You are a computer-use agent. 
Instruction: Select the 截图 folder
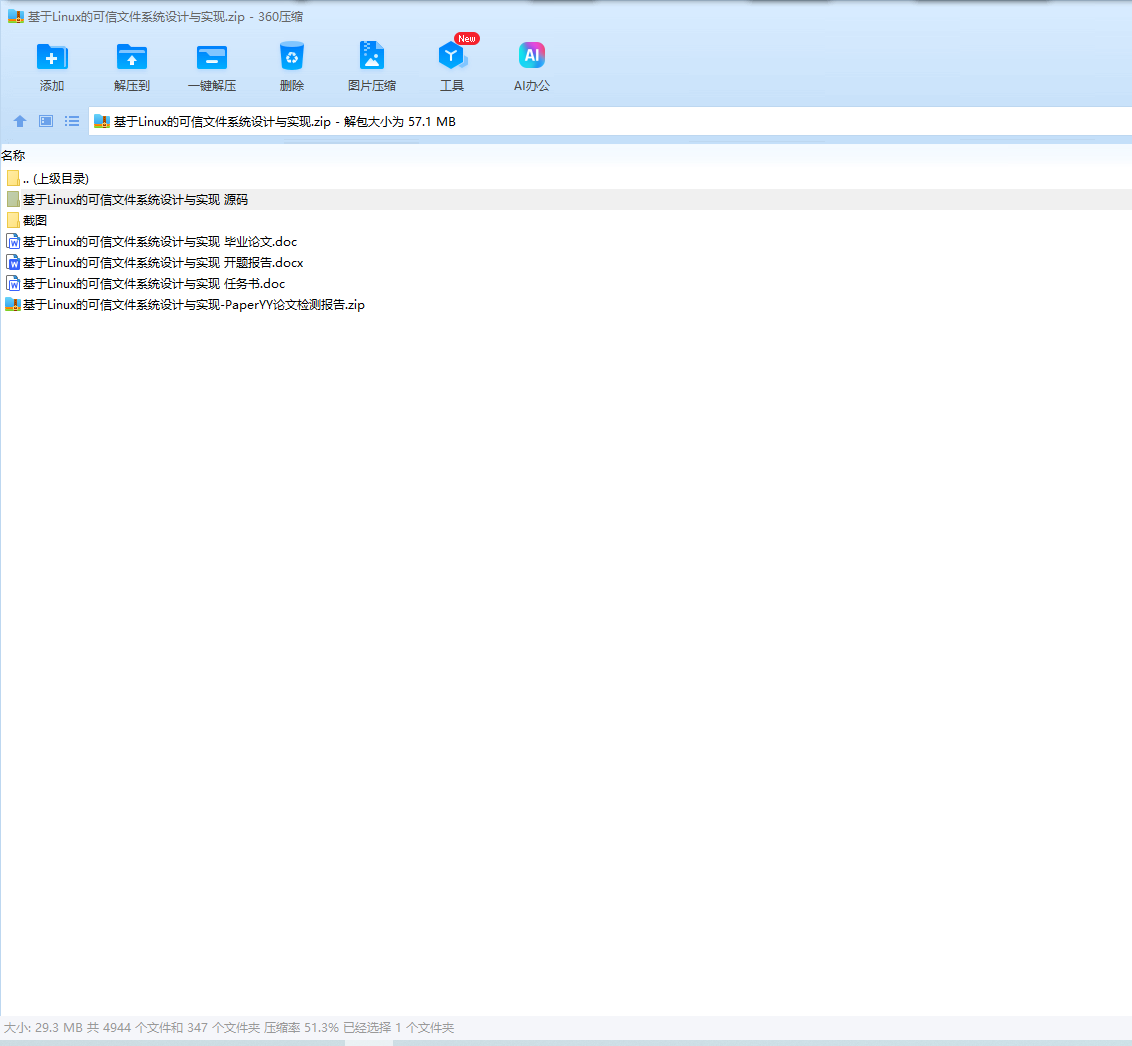coord(566,220)
